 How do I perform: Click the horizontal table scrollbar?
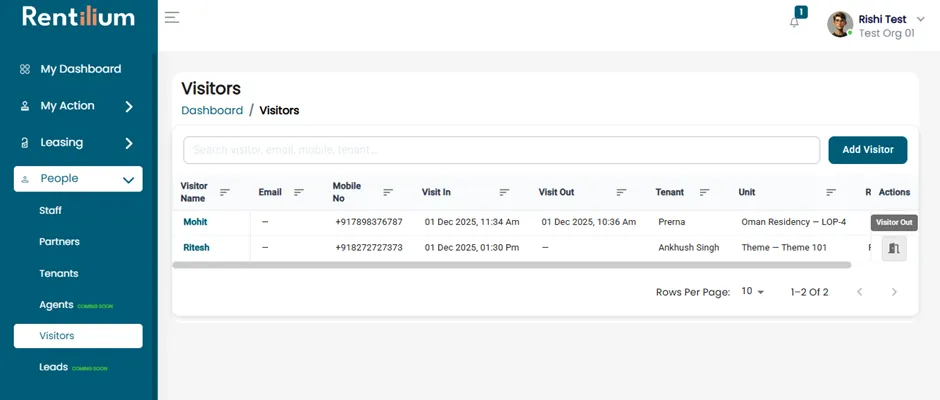pyautogui.click(x=512, y=264)
